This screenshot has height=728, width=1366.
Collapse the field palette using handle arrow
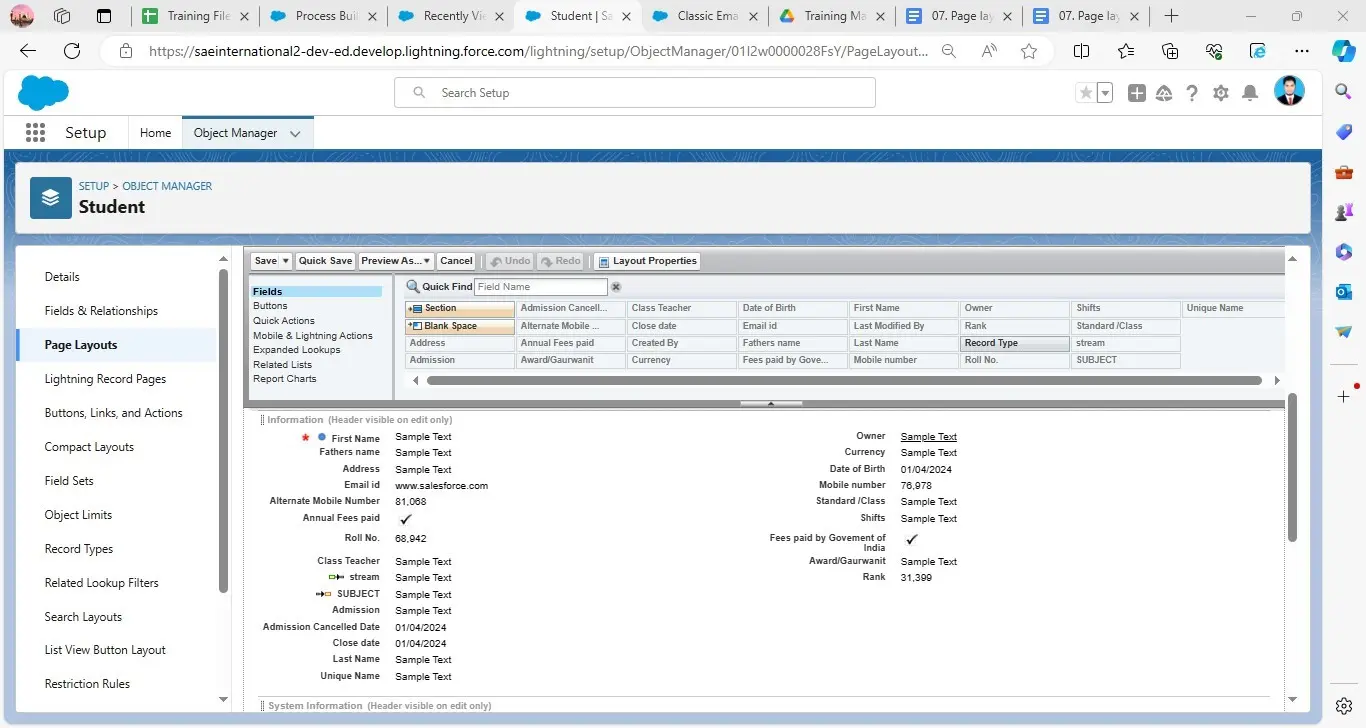[x=770, y=404]
